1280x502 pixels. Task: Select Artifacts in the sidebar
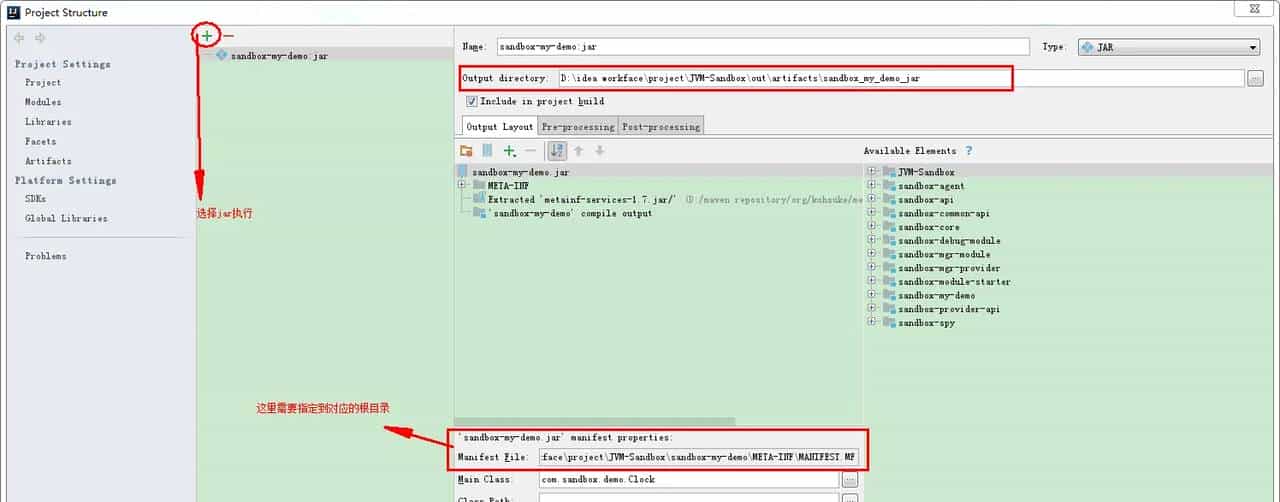point(48,161)
